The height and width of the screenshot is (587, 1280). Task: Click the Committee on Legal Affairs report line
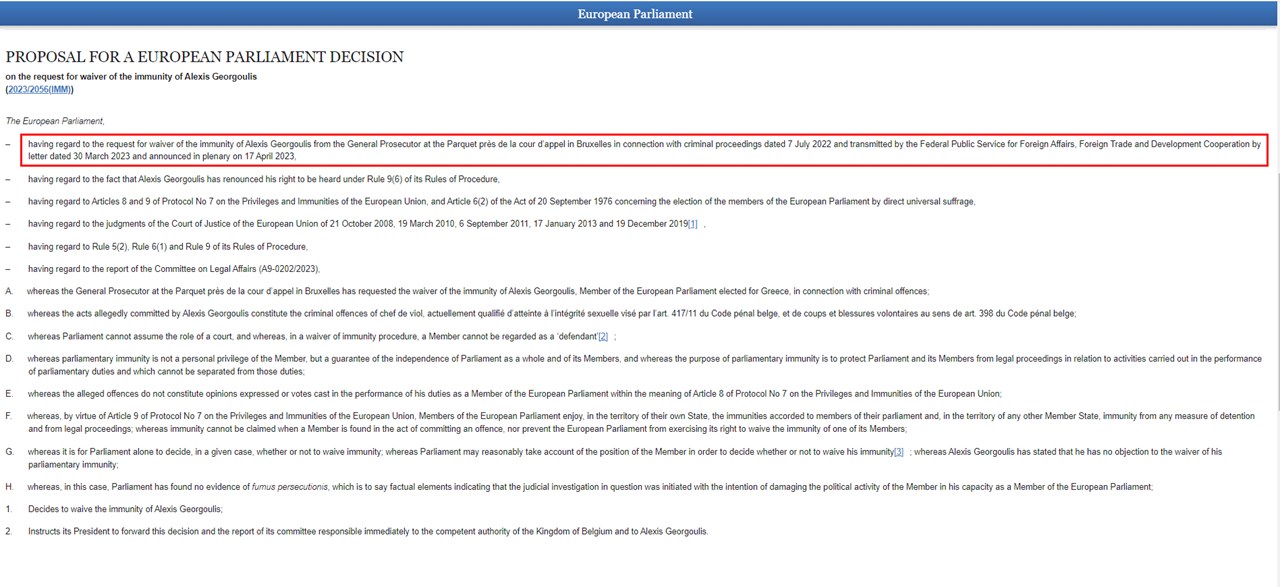pyautogui.click(x=173, y=269)
